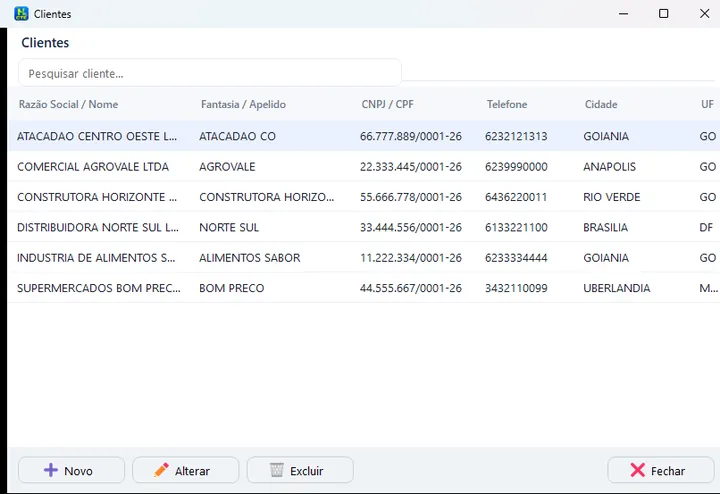Click the AGROVALE fantasia cell
This screenshot has height=494, width=720.
tap(227, 167)
